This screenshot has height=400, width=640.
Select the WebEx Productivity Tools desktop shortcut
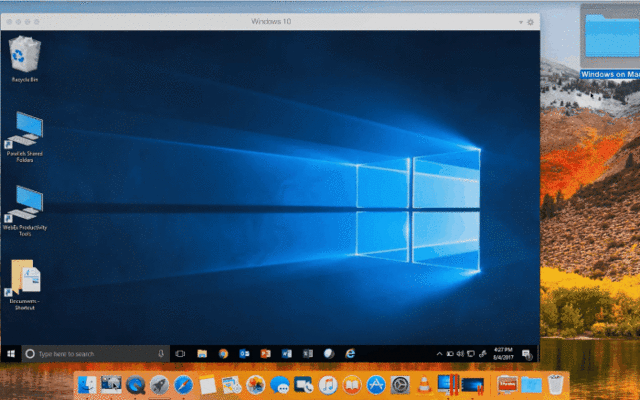click(24, 211)
